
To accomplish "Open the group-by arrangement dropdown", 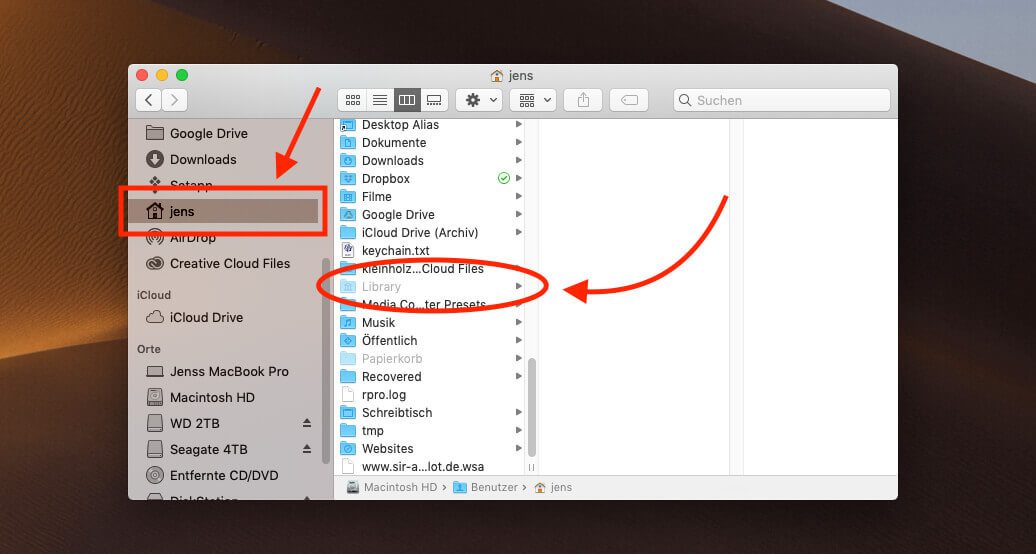I will [533, 100].
